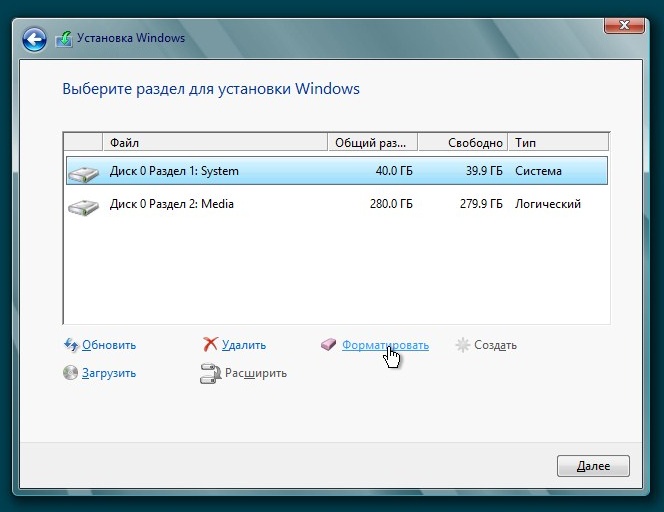Open the Обновить link
This screenshot has width=664, height=512.
109,345
